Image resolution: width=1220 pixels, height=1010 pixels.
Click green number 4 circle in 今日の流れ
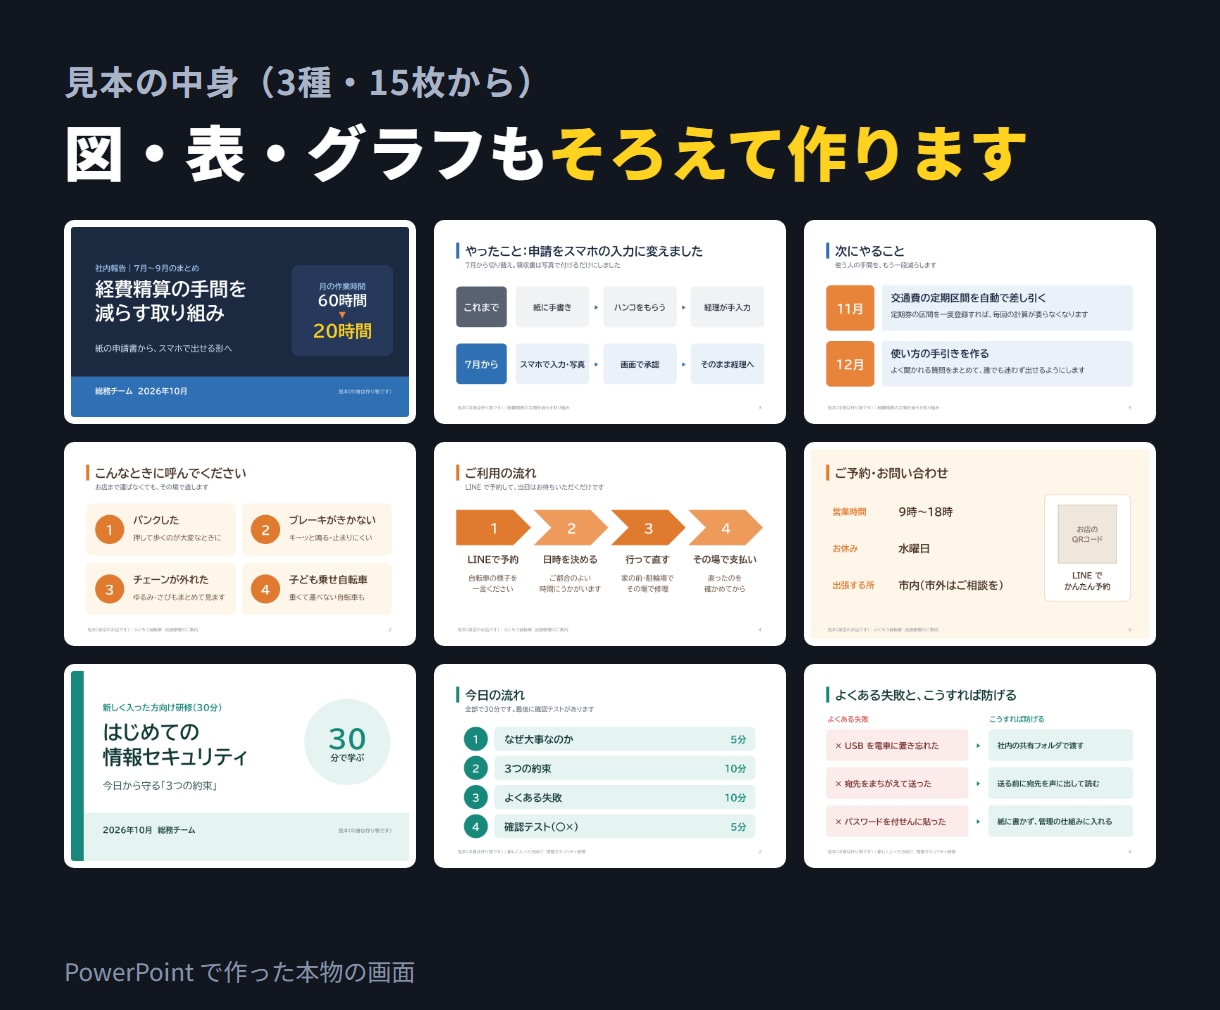click(476, 826)
